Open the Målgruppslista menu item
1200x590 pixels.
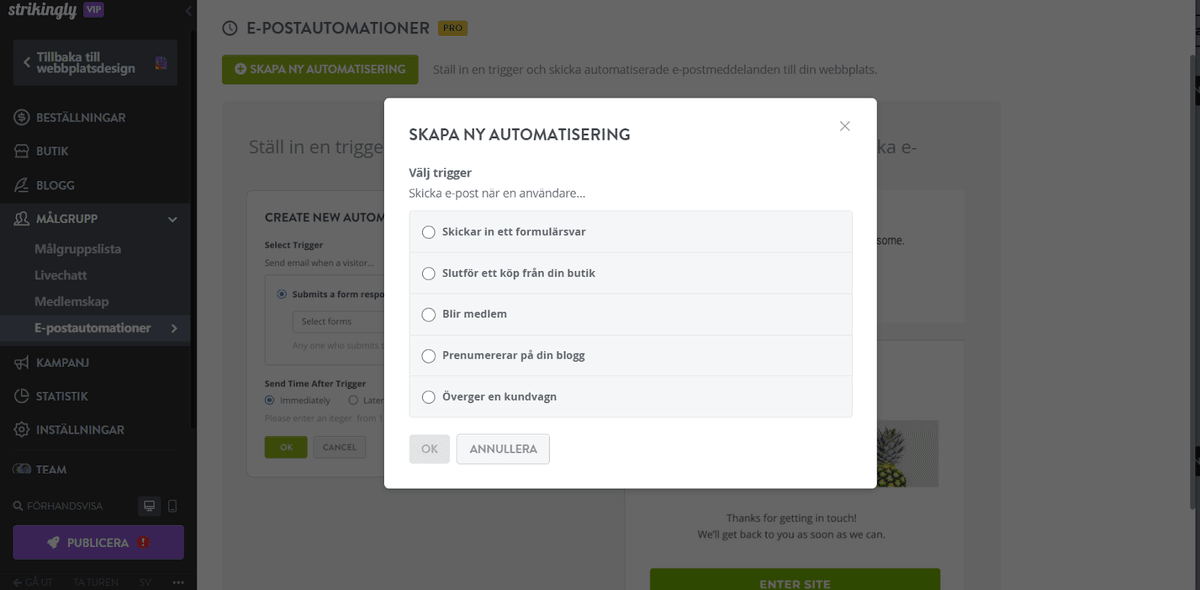(78, 249)
